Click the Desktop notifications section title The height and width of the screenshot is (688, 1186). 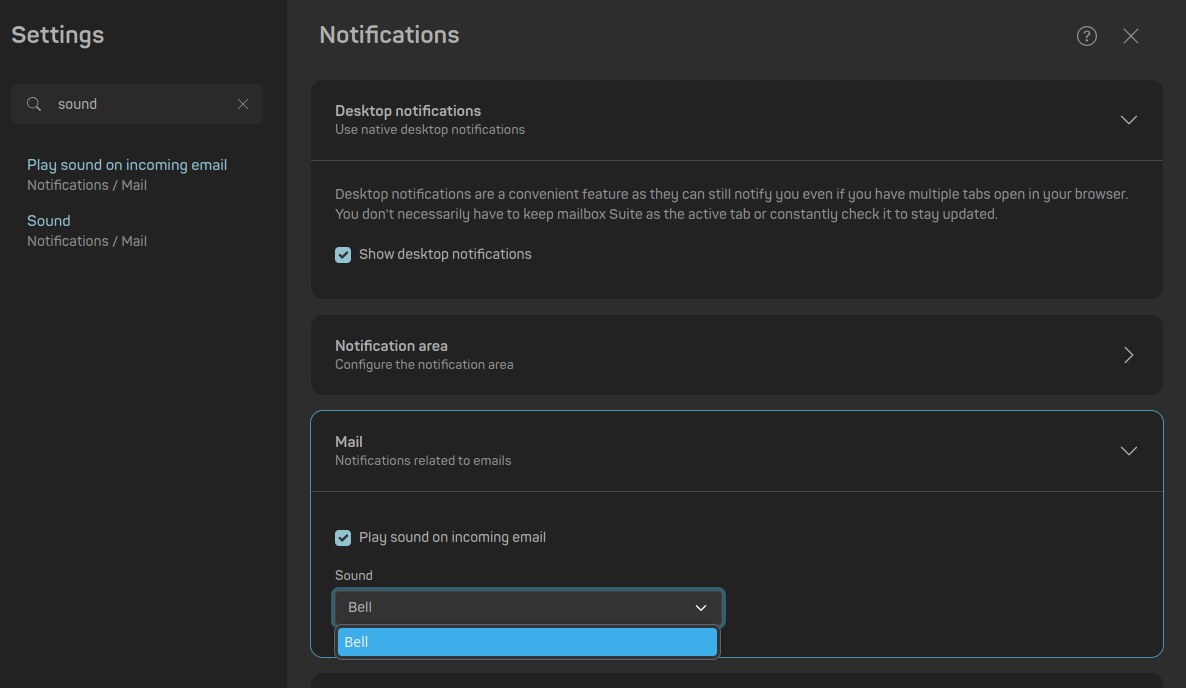(408, 111)
